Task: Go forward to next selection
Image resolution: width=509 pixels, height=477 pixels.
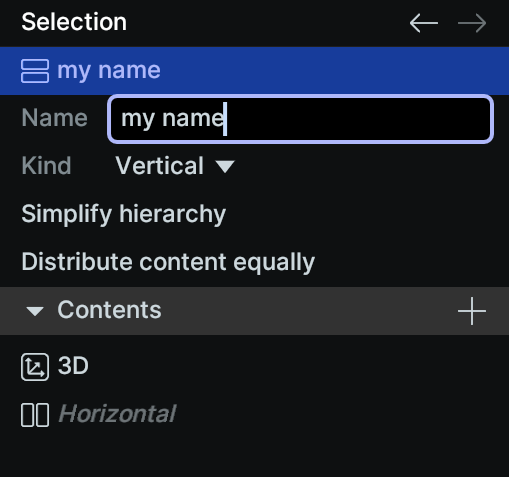Action: (472, 23)
